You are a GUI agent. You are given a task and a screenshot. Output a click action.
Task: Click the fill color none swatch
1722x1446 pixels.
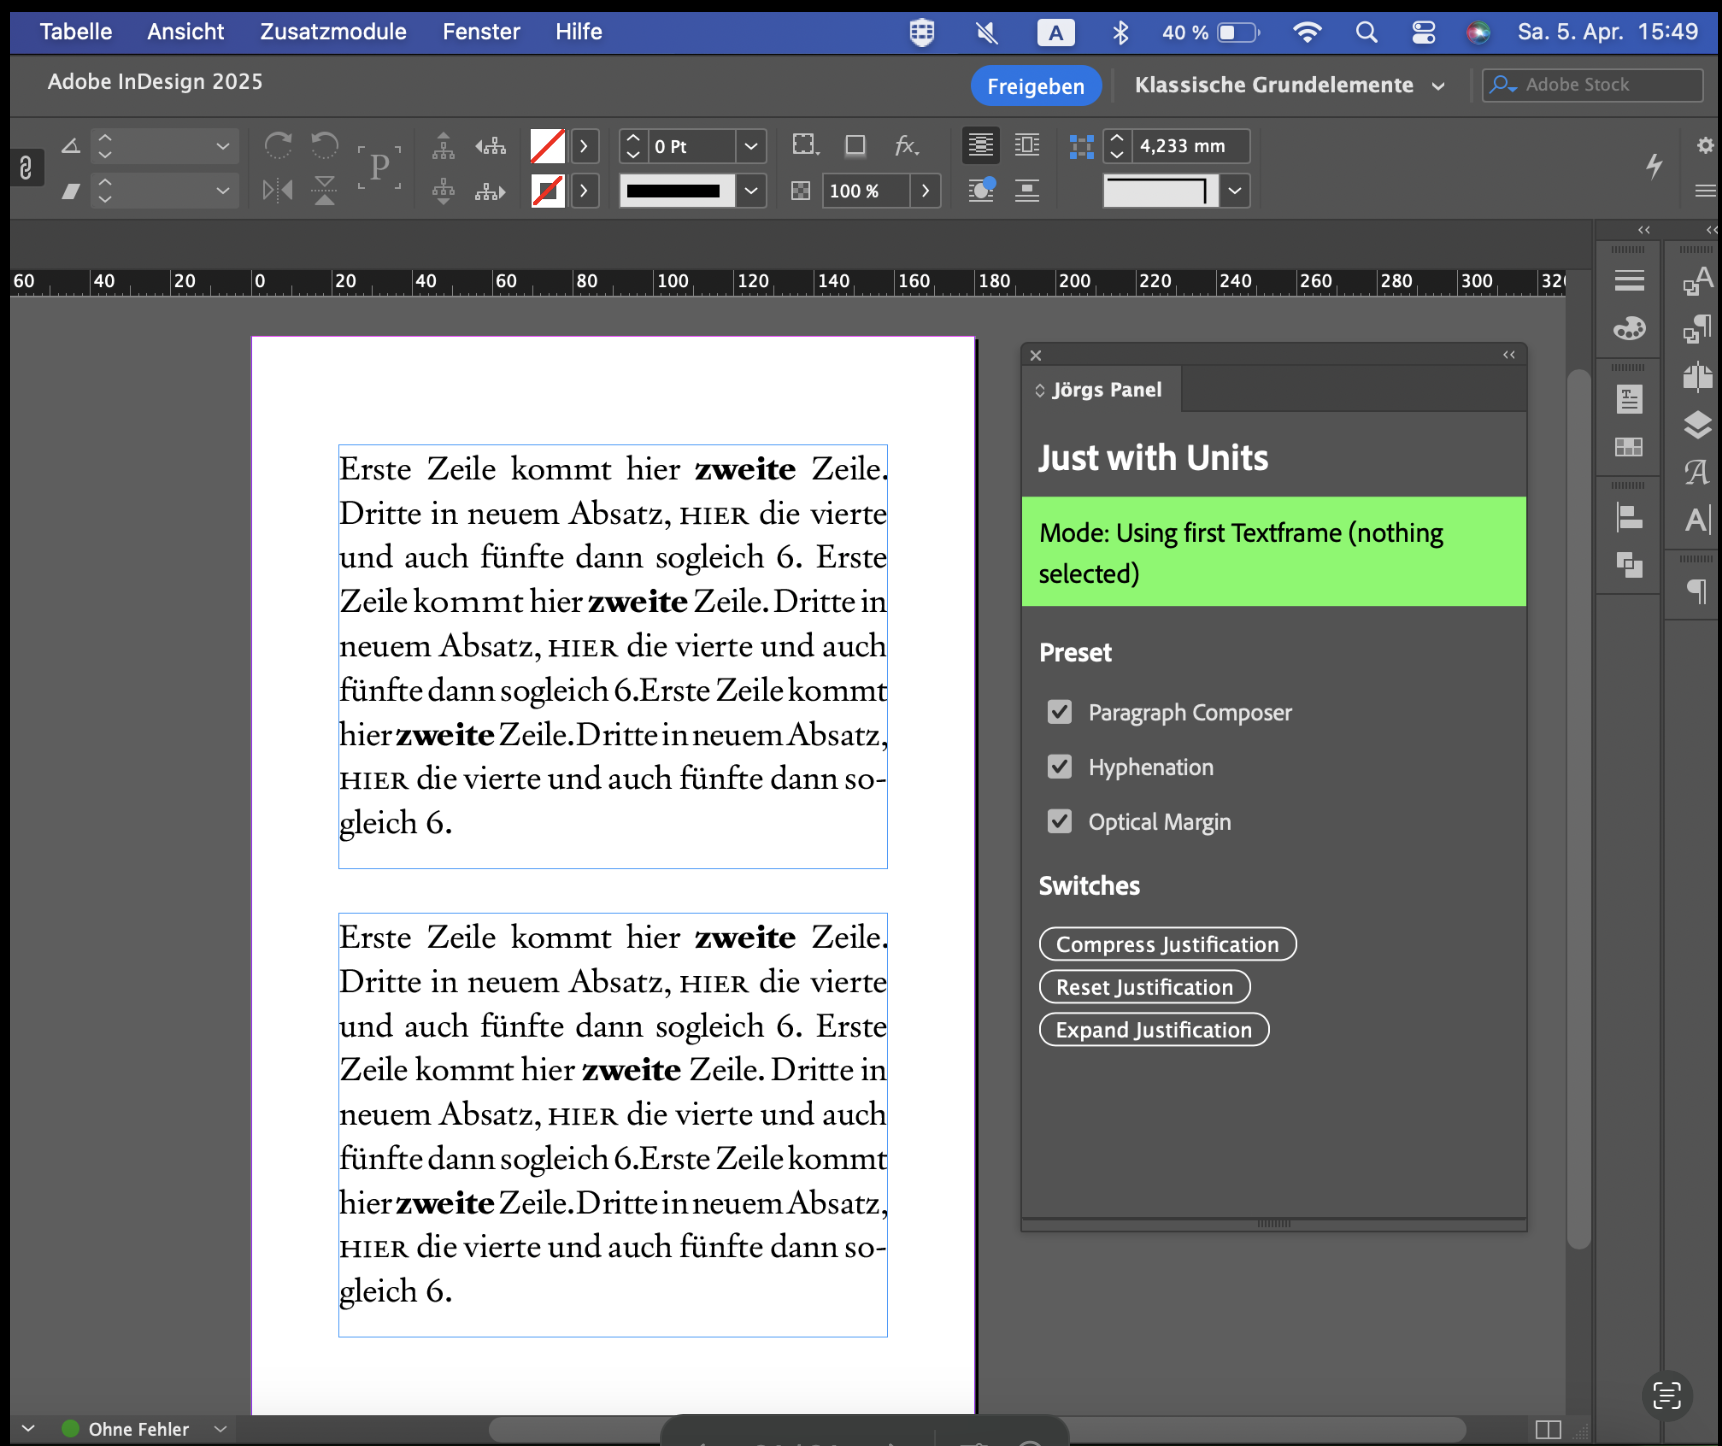tap(547, 146)
